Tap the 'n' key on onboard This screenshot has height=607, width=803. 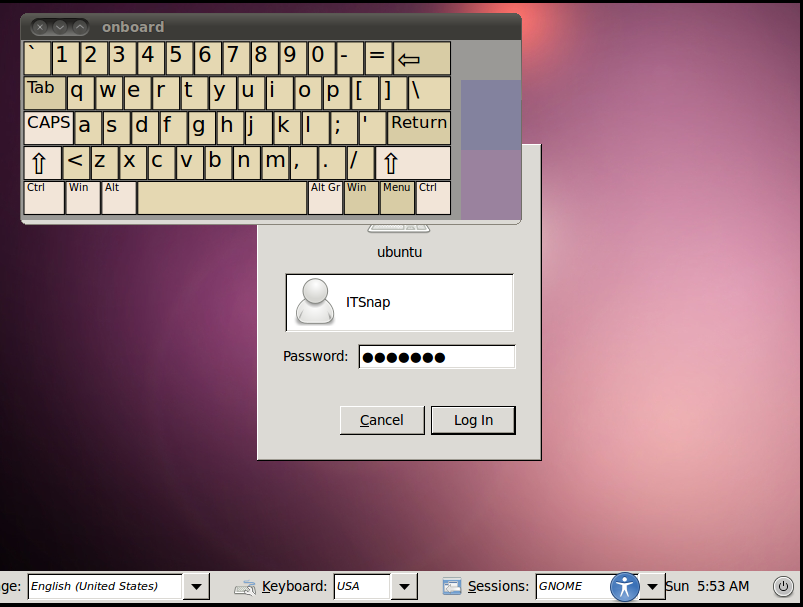246,163
